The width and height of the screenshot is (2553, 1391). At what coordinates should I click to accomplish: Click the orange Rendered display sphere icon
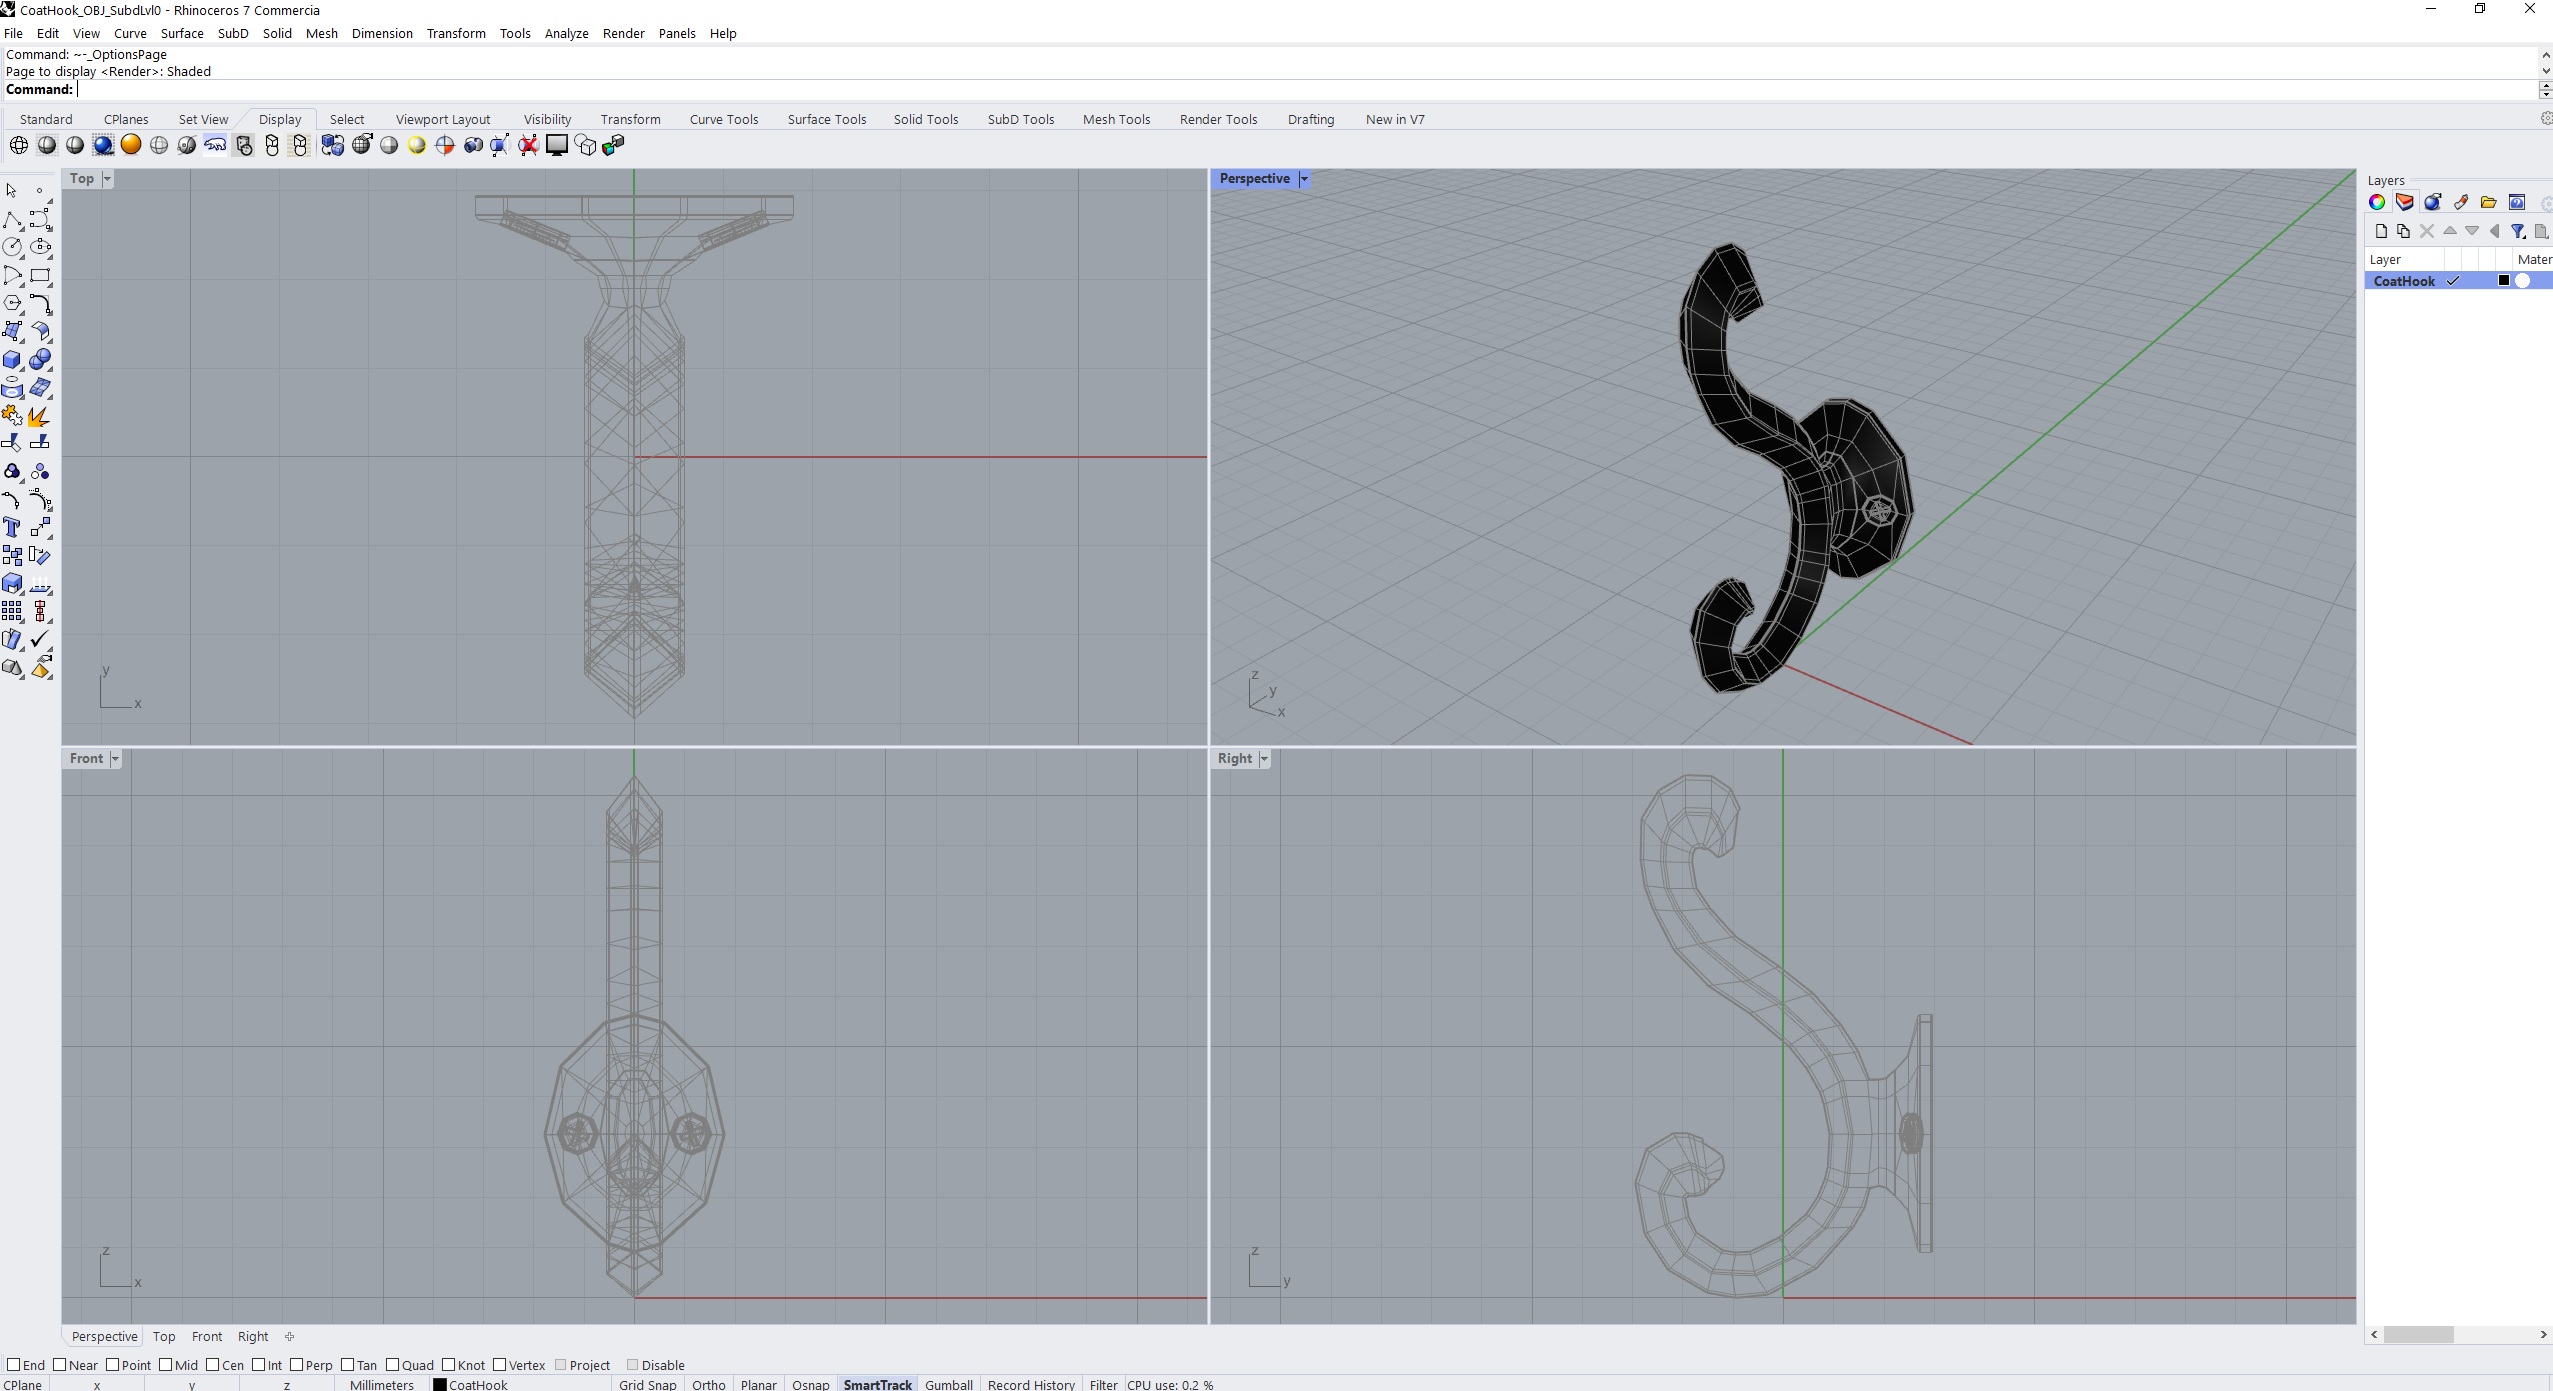(x=131, y=145)
